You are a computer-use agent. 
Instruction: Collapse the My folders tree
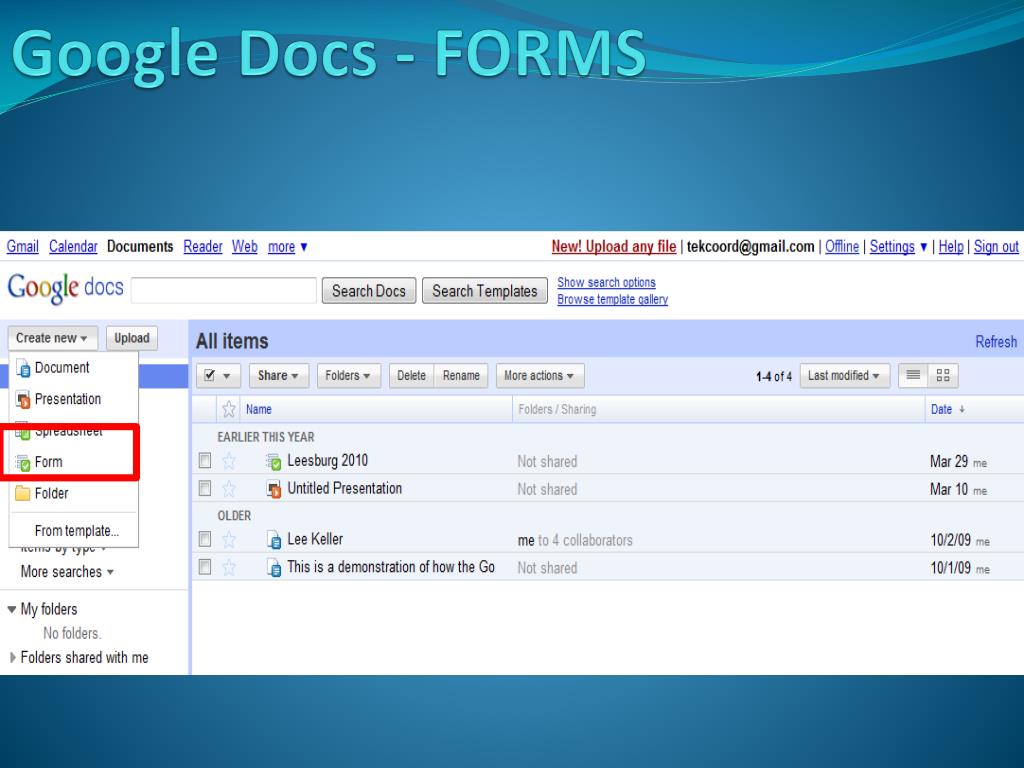(12, 609)
